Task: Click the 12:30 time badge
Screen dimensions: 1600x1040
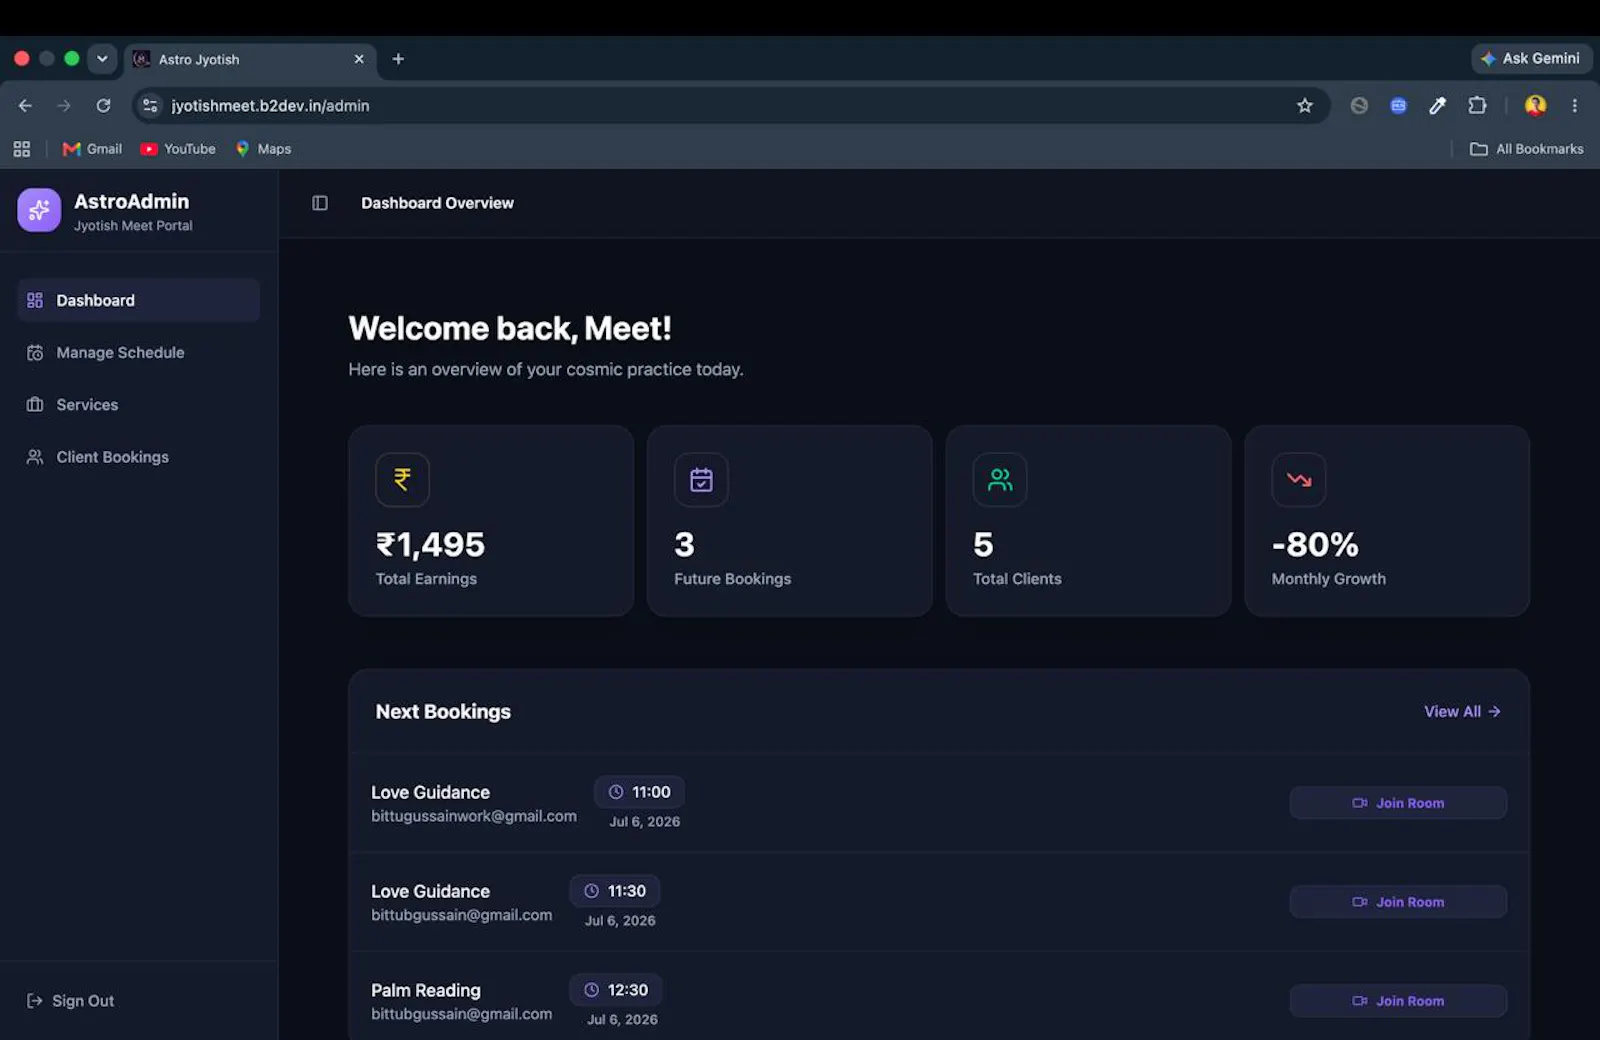Action: click(616, 989)
